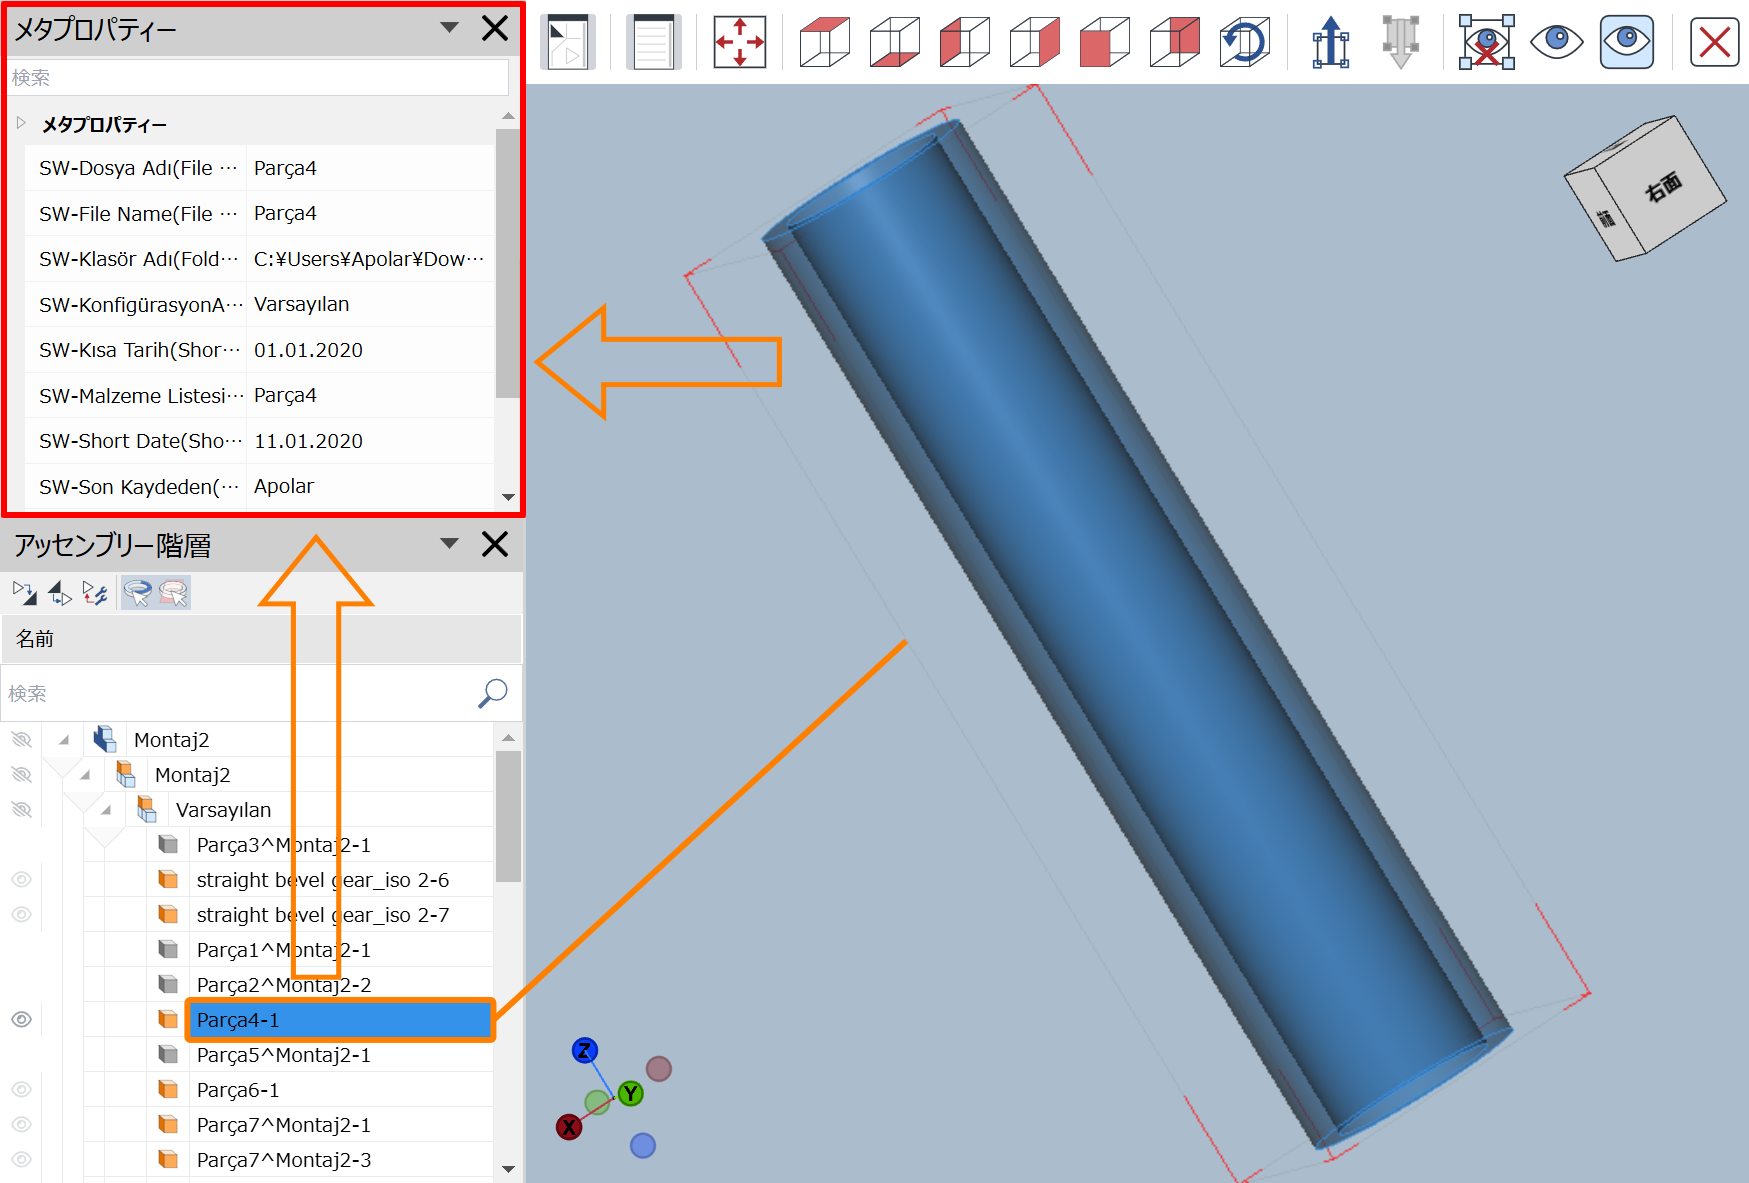The width and height of the screenshot is (1749, 1183).
Task: Switch to right face view cube icon
Action: click(x=1035, y=42)
